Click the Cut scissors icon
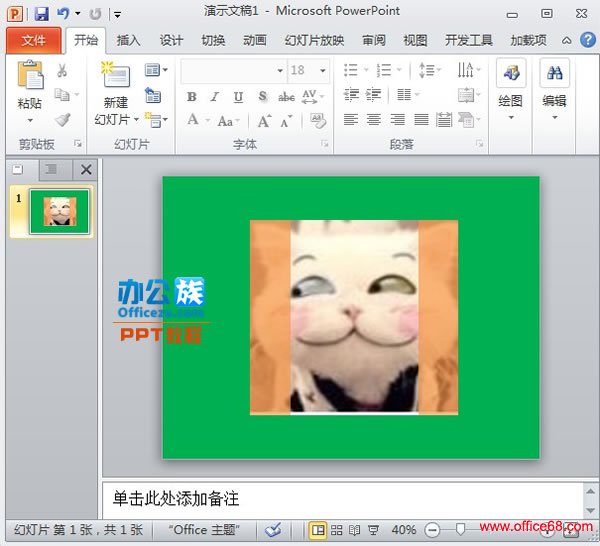600x546 pixels. [x=62, y=71]
